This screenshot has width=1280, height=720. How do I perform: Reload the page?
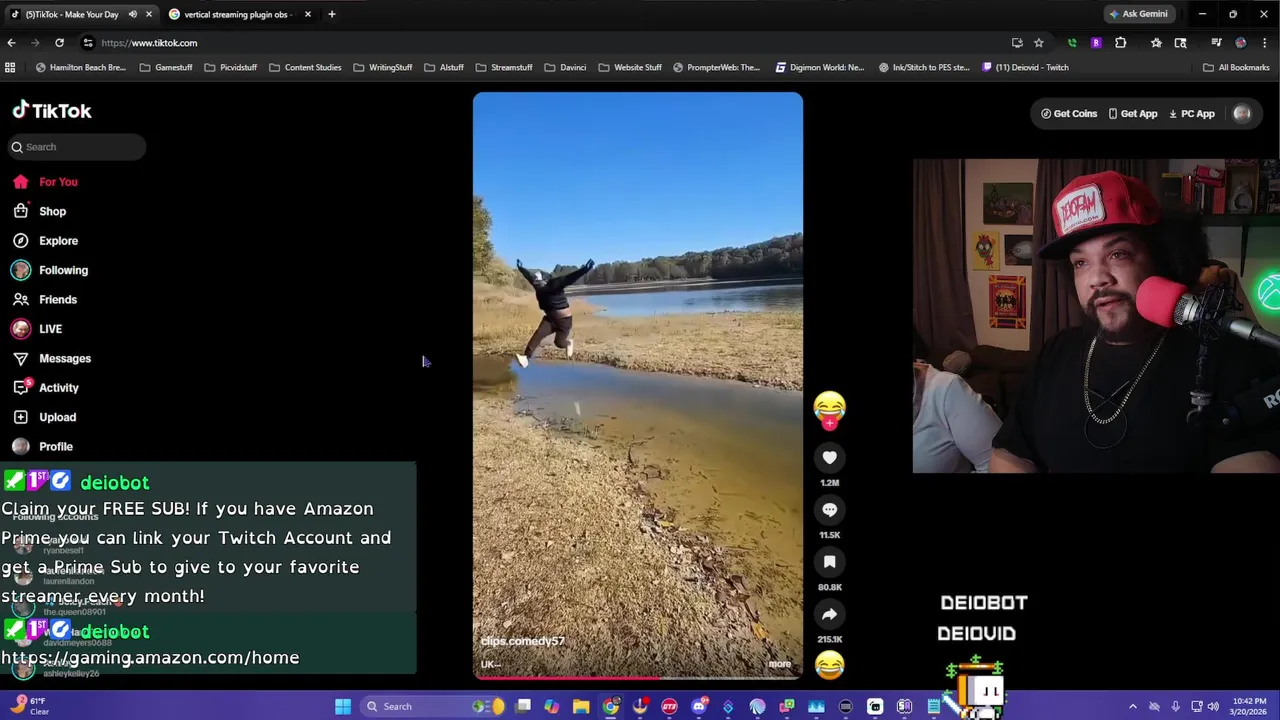59,43
